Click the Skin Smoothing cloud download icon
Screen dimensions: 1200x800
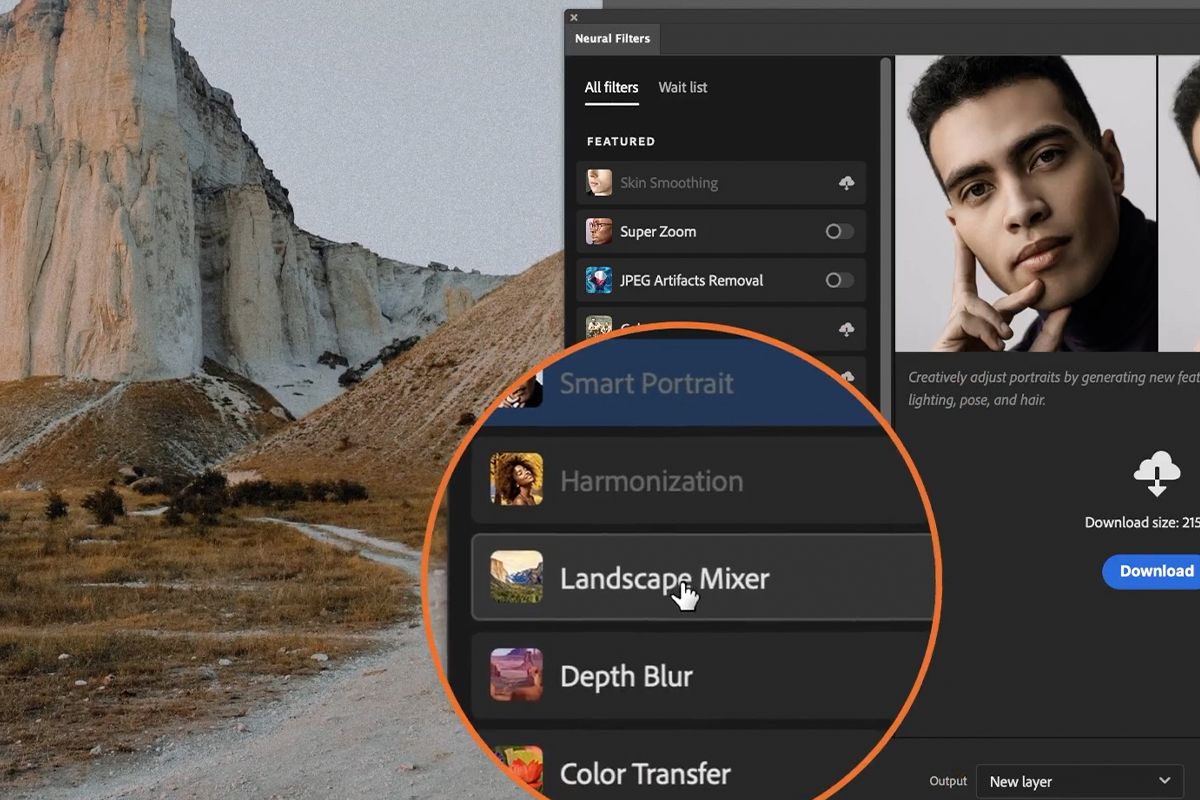tap(846, 183)
